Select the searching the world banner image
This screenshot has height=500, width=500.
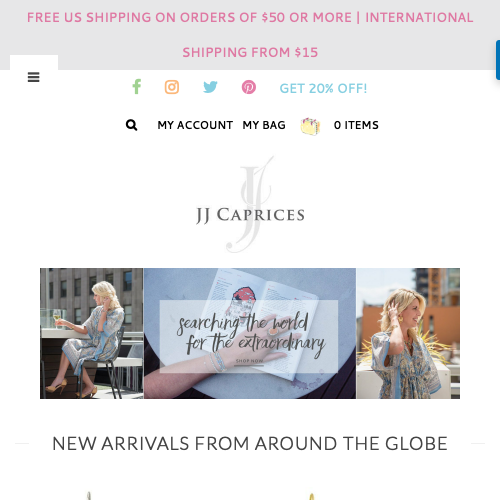click(250, 333)
